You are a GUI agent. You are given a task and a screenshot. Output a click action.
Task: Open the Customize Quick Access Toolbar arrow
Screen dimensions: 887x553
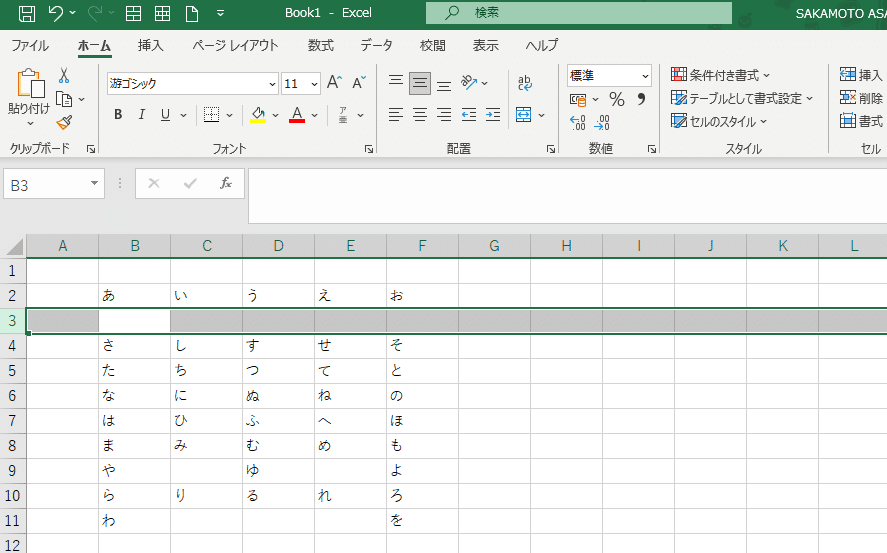click(x=221, y=13)
